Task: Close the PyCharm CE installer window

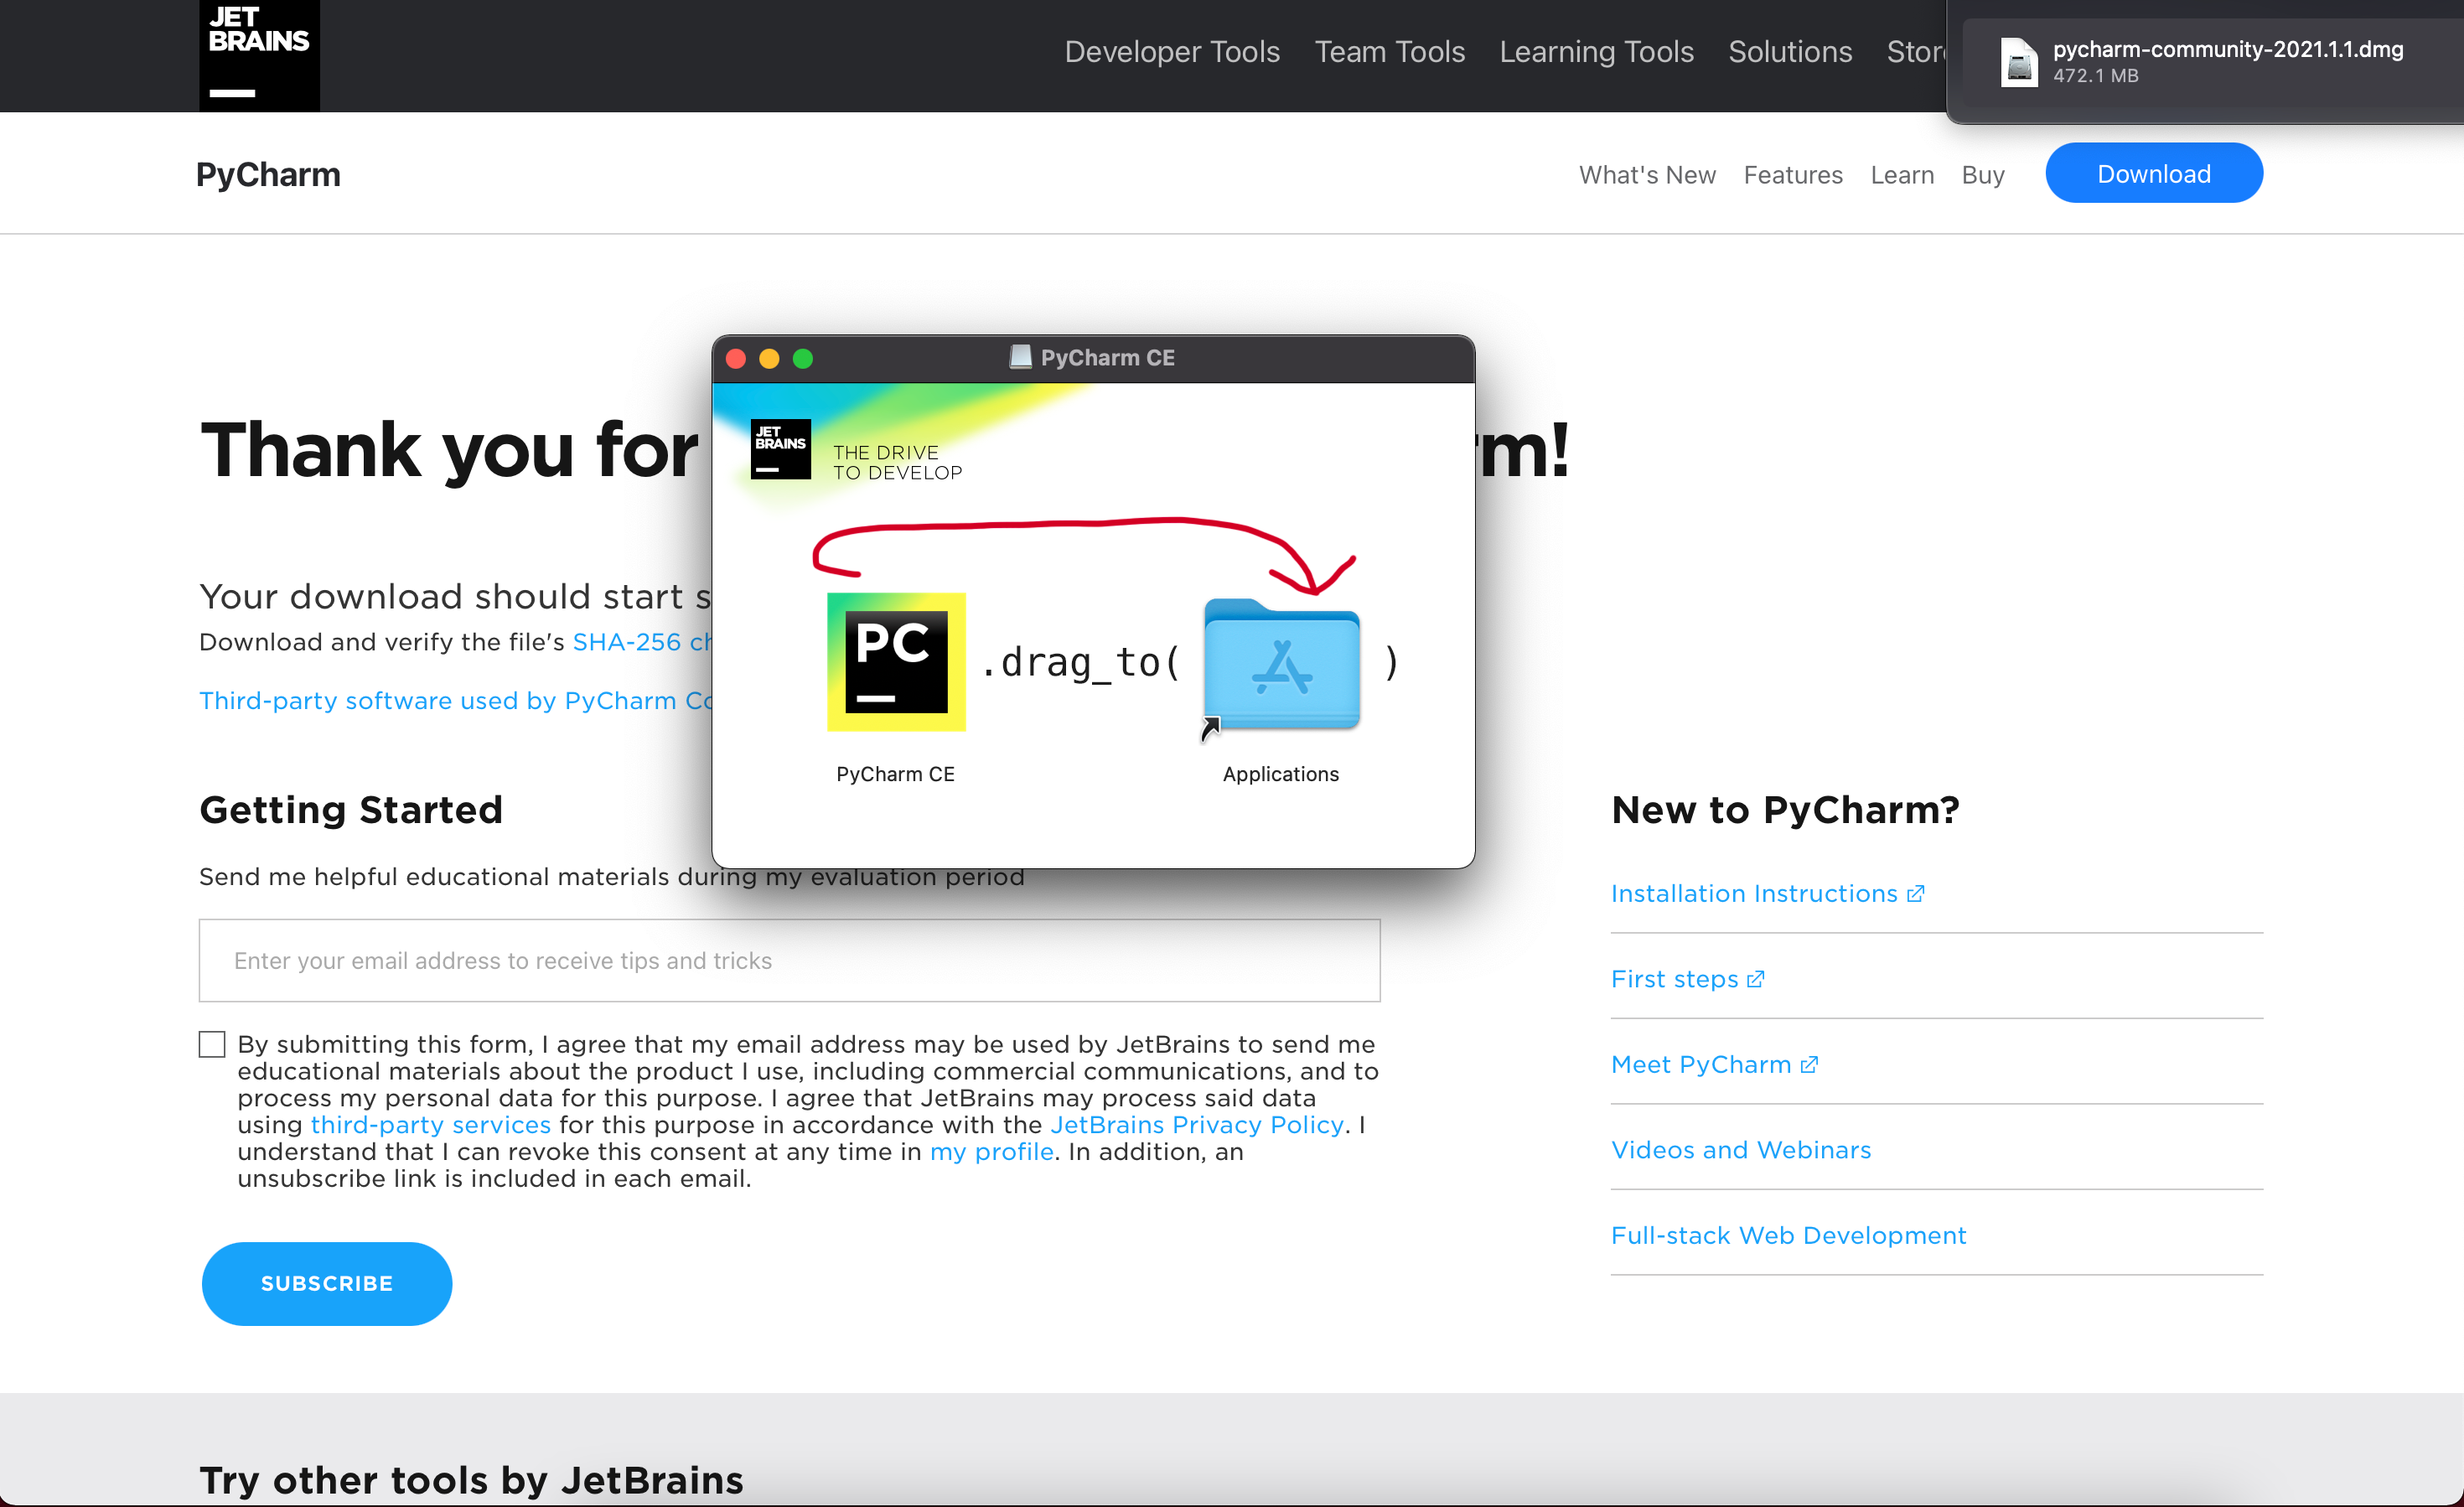Action: (x=736, y=358)
